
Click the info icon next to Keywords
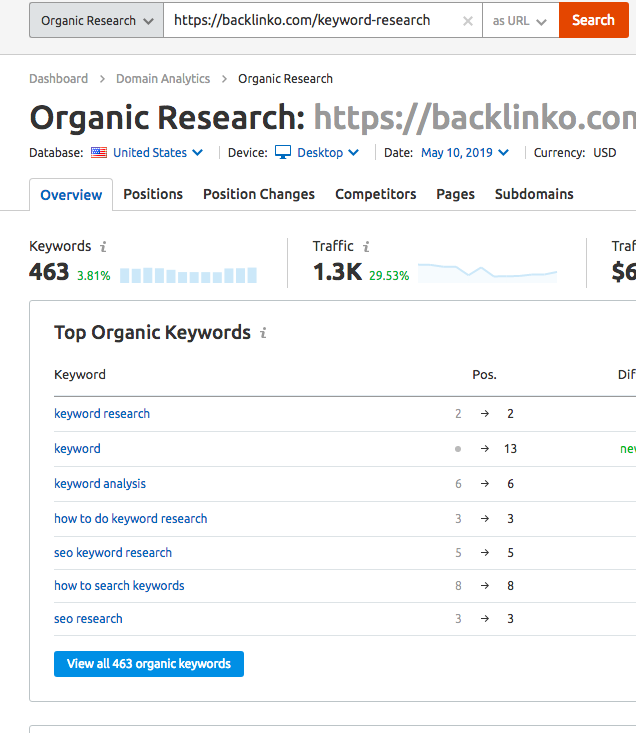[x=104, y=247]
